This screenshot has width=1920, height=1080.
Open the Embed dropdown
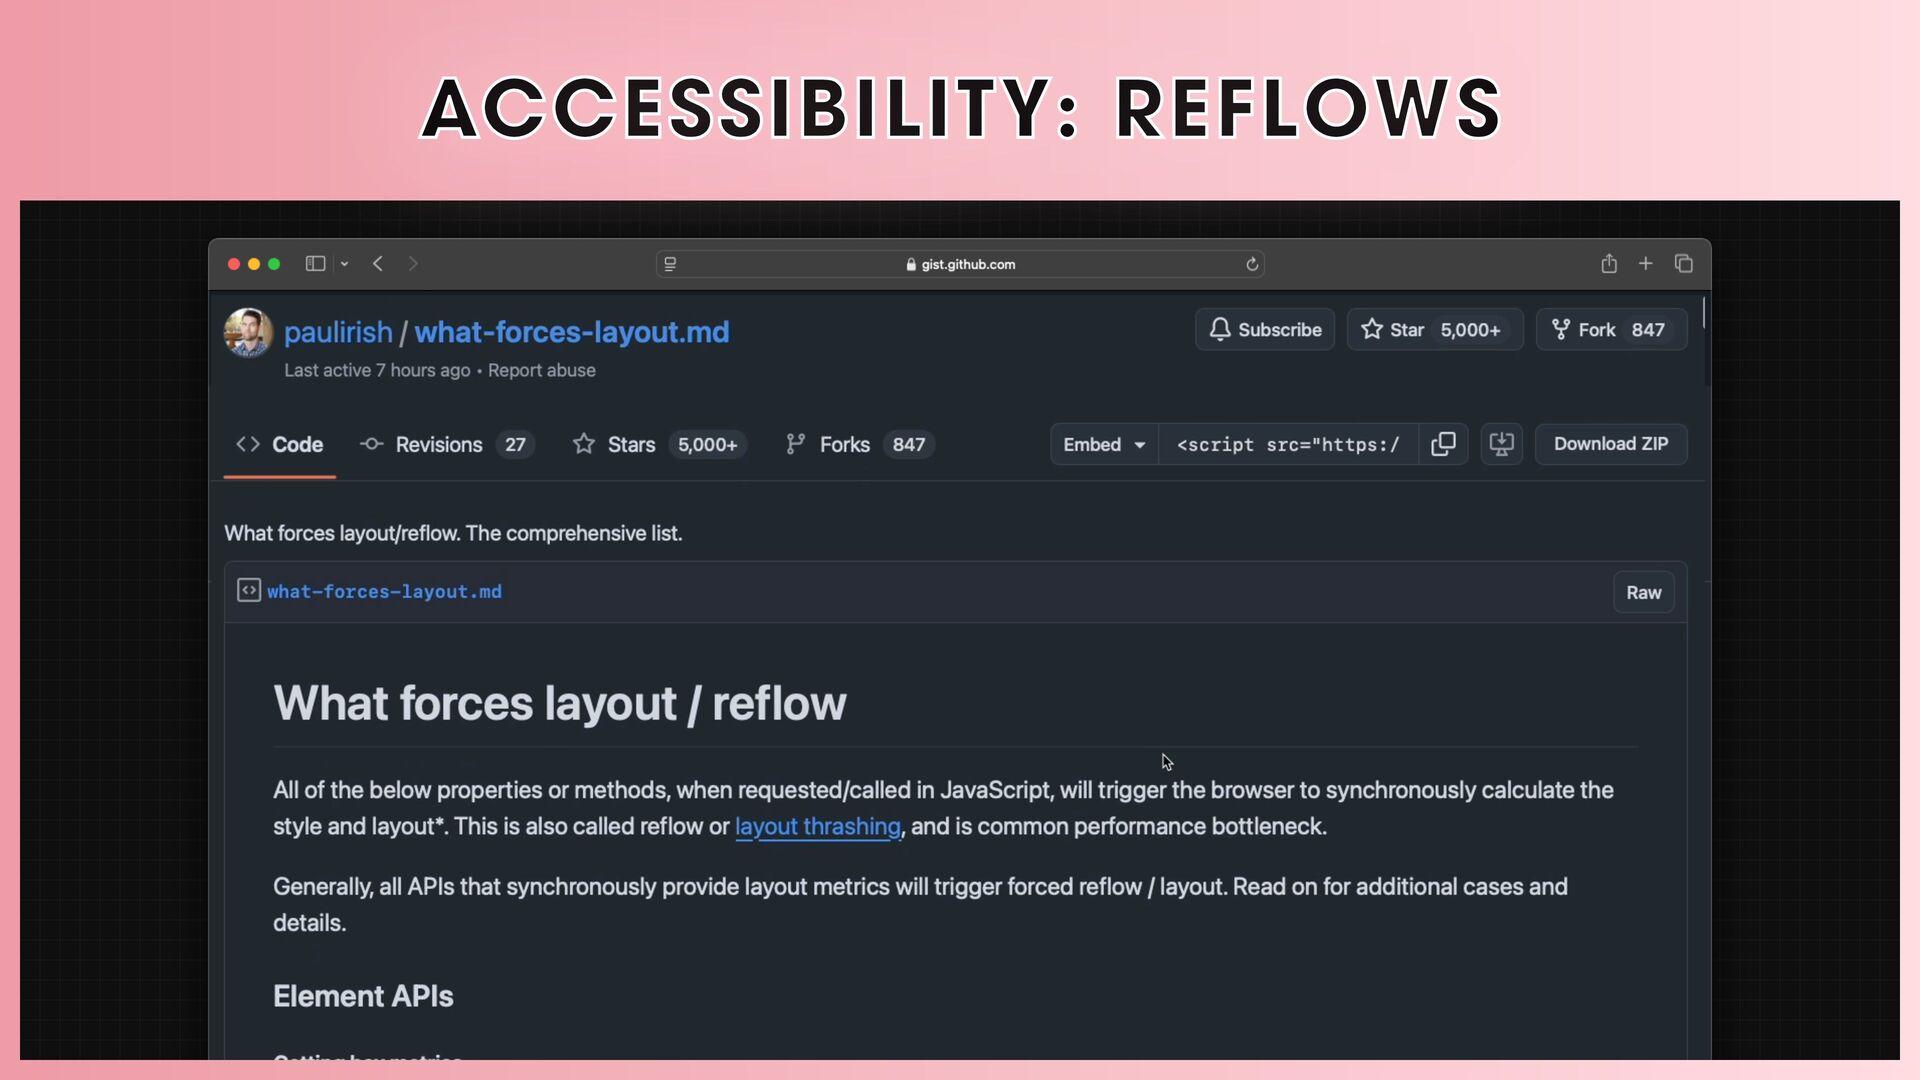(1104, 445)
